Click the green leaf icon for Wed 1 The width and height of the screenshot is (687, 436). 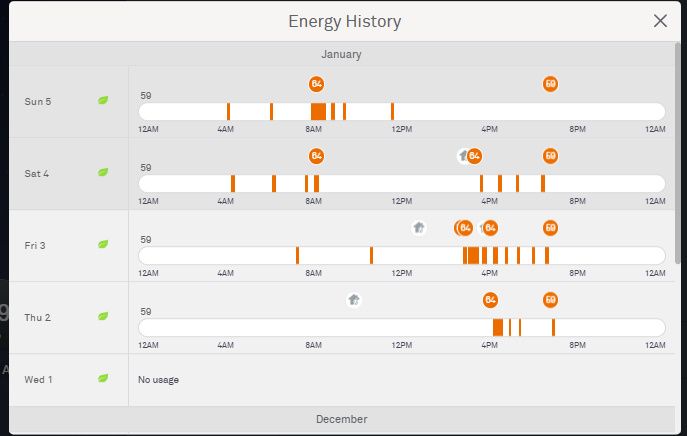coord(103,379)
